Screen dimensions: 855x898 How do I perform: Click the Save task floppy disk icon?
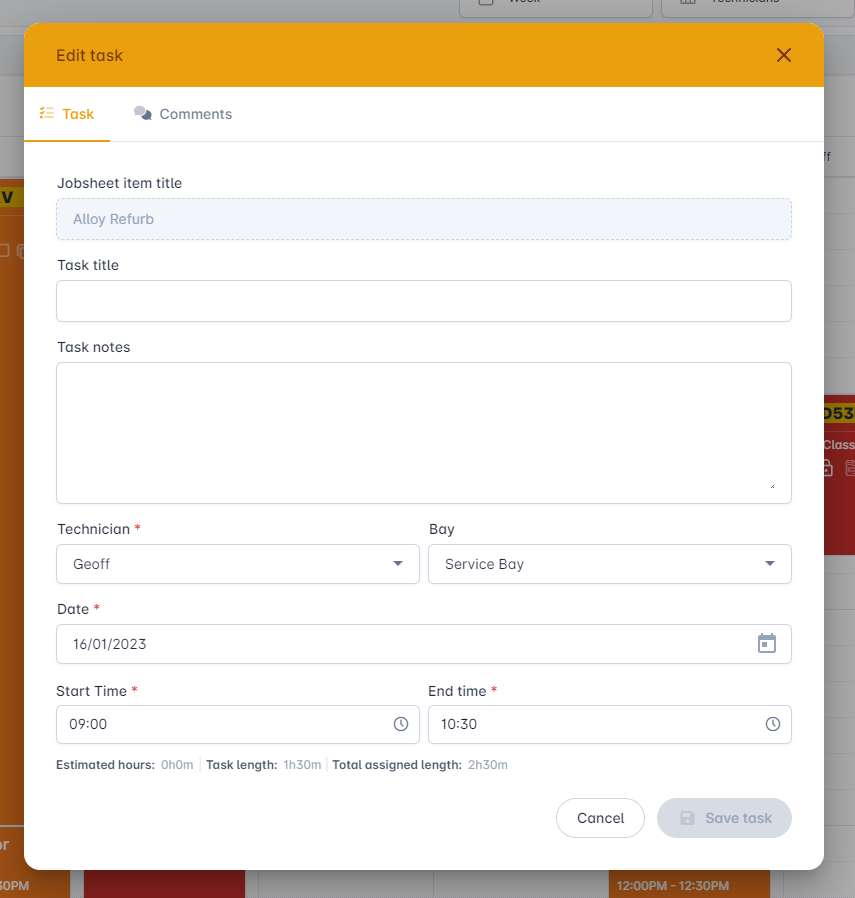pyautogui.click(x=687, y=818)
